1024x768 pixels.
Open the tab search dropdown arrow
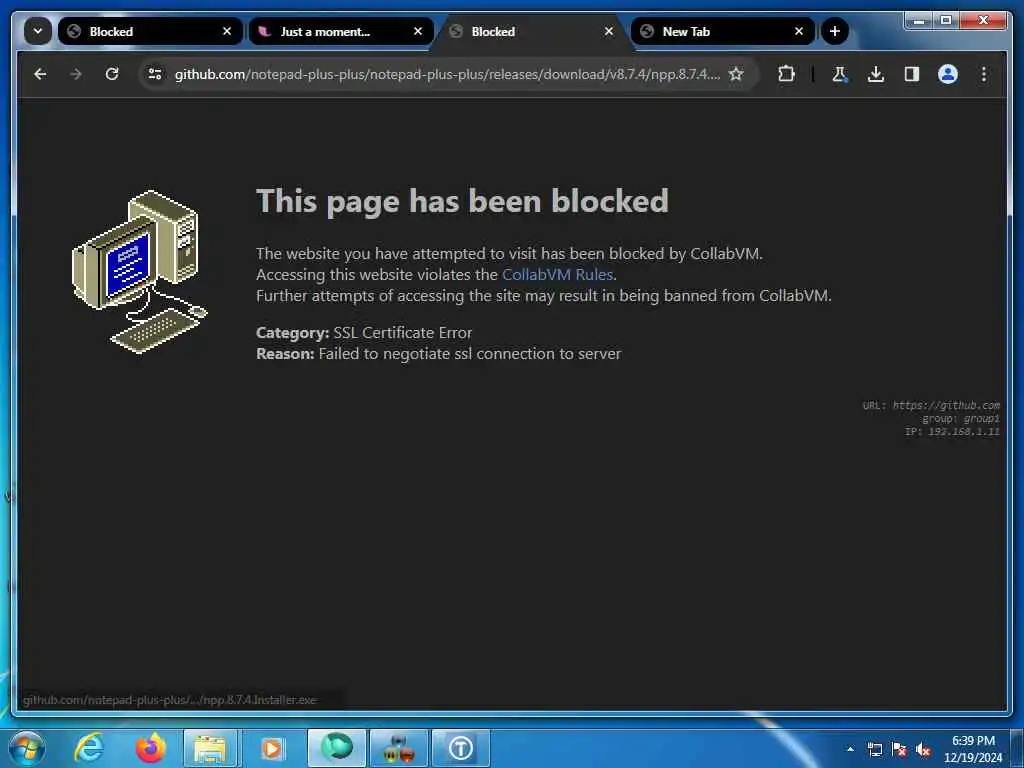[x=38, y=31]
